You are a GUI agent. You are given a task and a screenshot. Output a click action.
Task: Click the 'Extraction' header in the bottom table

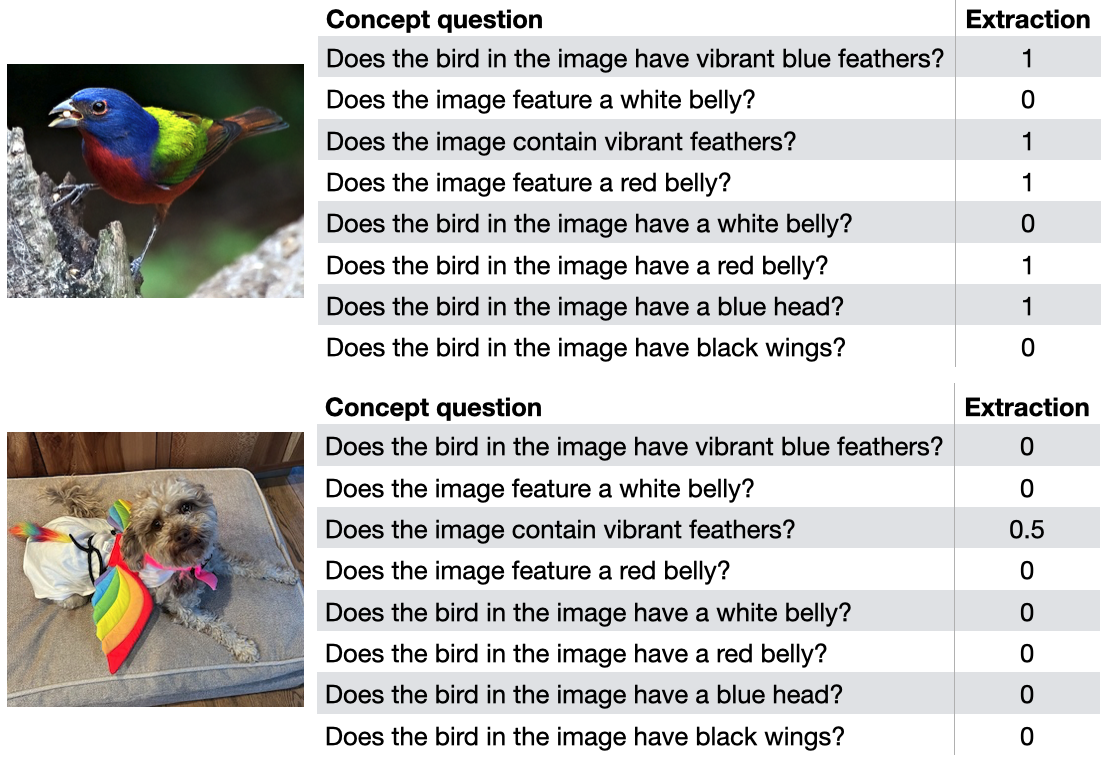(1026, 407)
